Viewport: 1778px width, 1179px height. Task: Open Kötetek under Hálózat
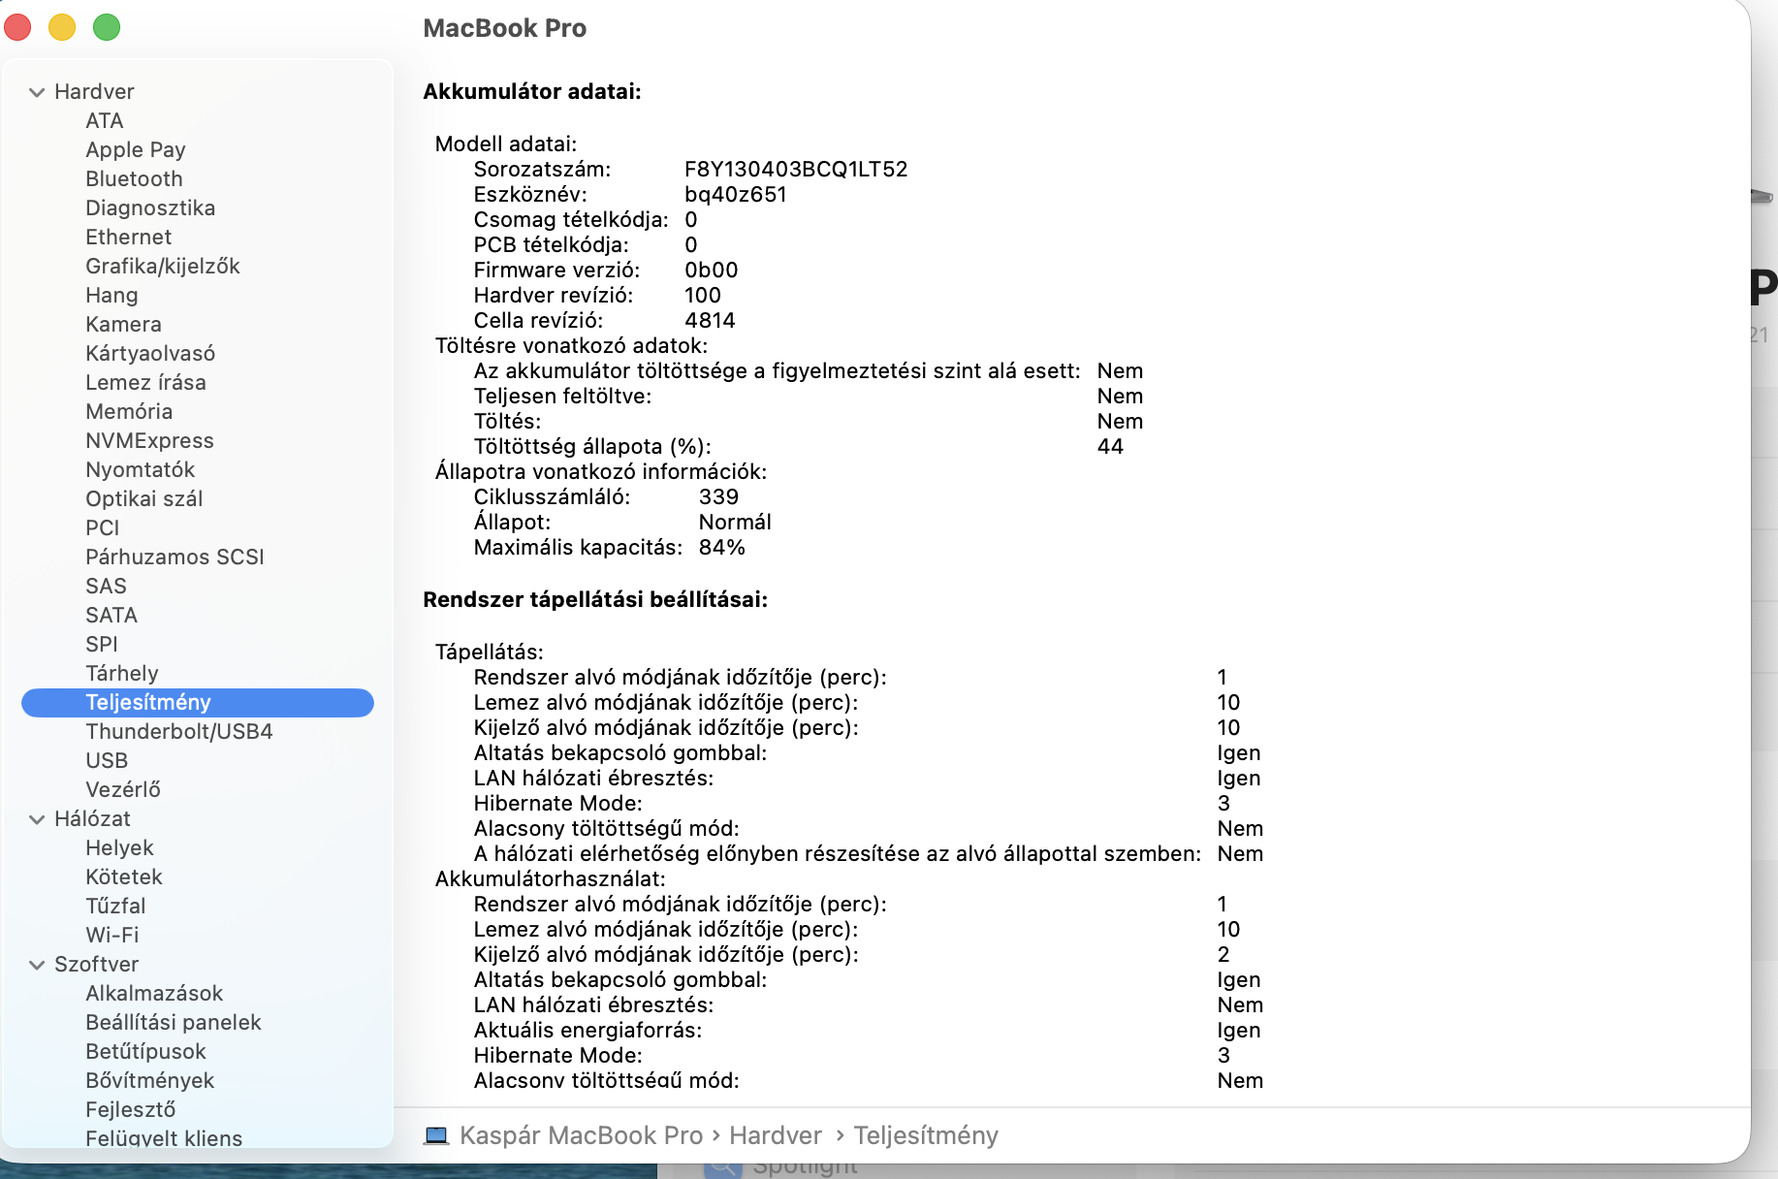tap(123, 877)
